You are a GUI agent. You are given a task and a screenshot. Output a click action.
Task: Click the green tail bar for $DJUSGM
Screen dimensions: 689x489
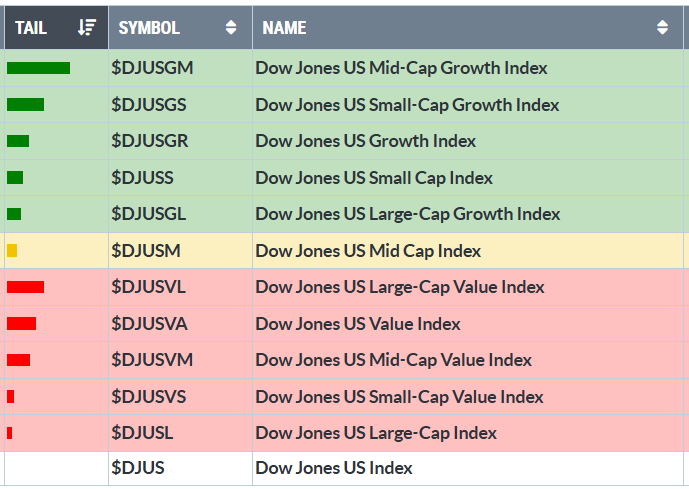click(38, 68)
